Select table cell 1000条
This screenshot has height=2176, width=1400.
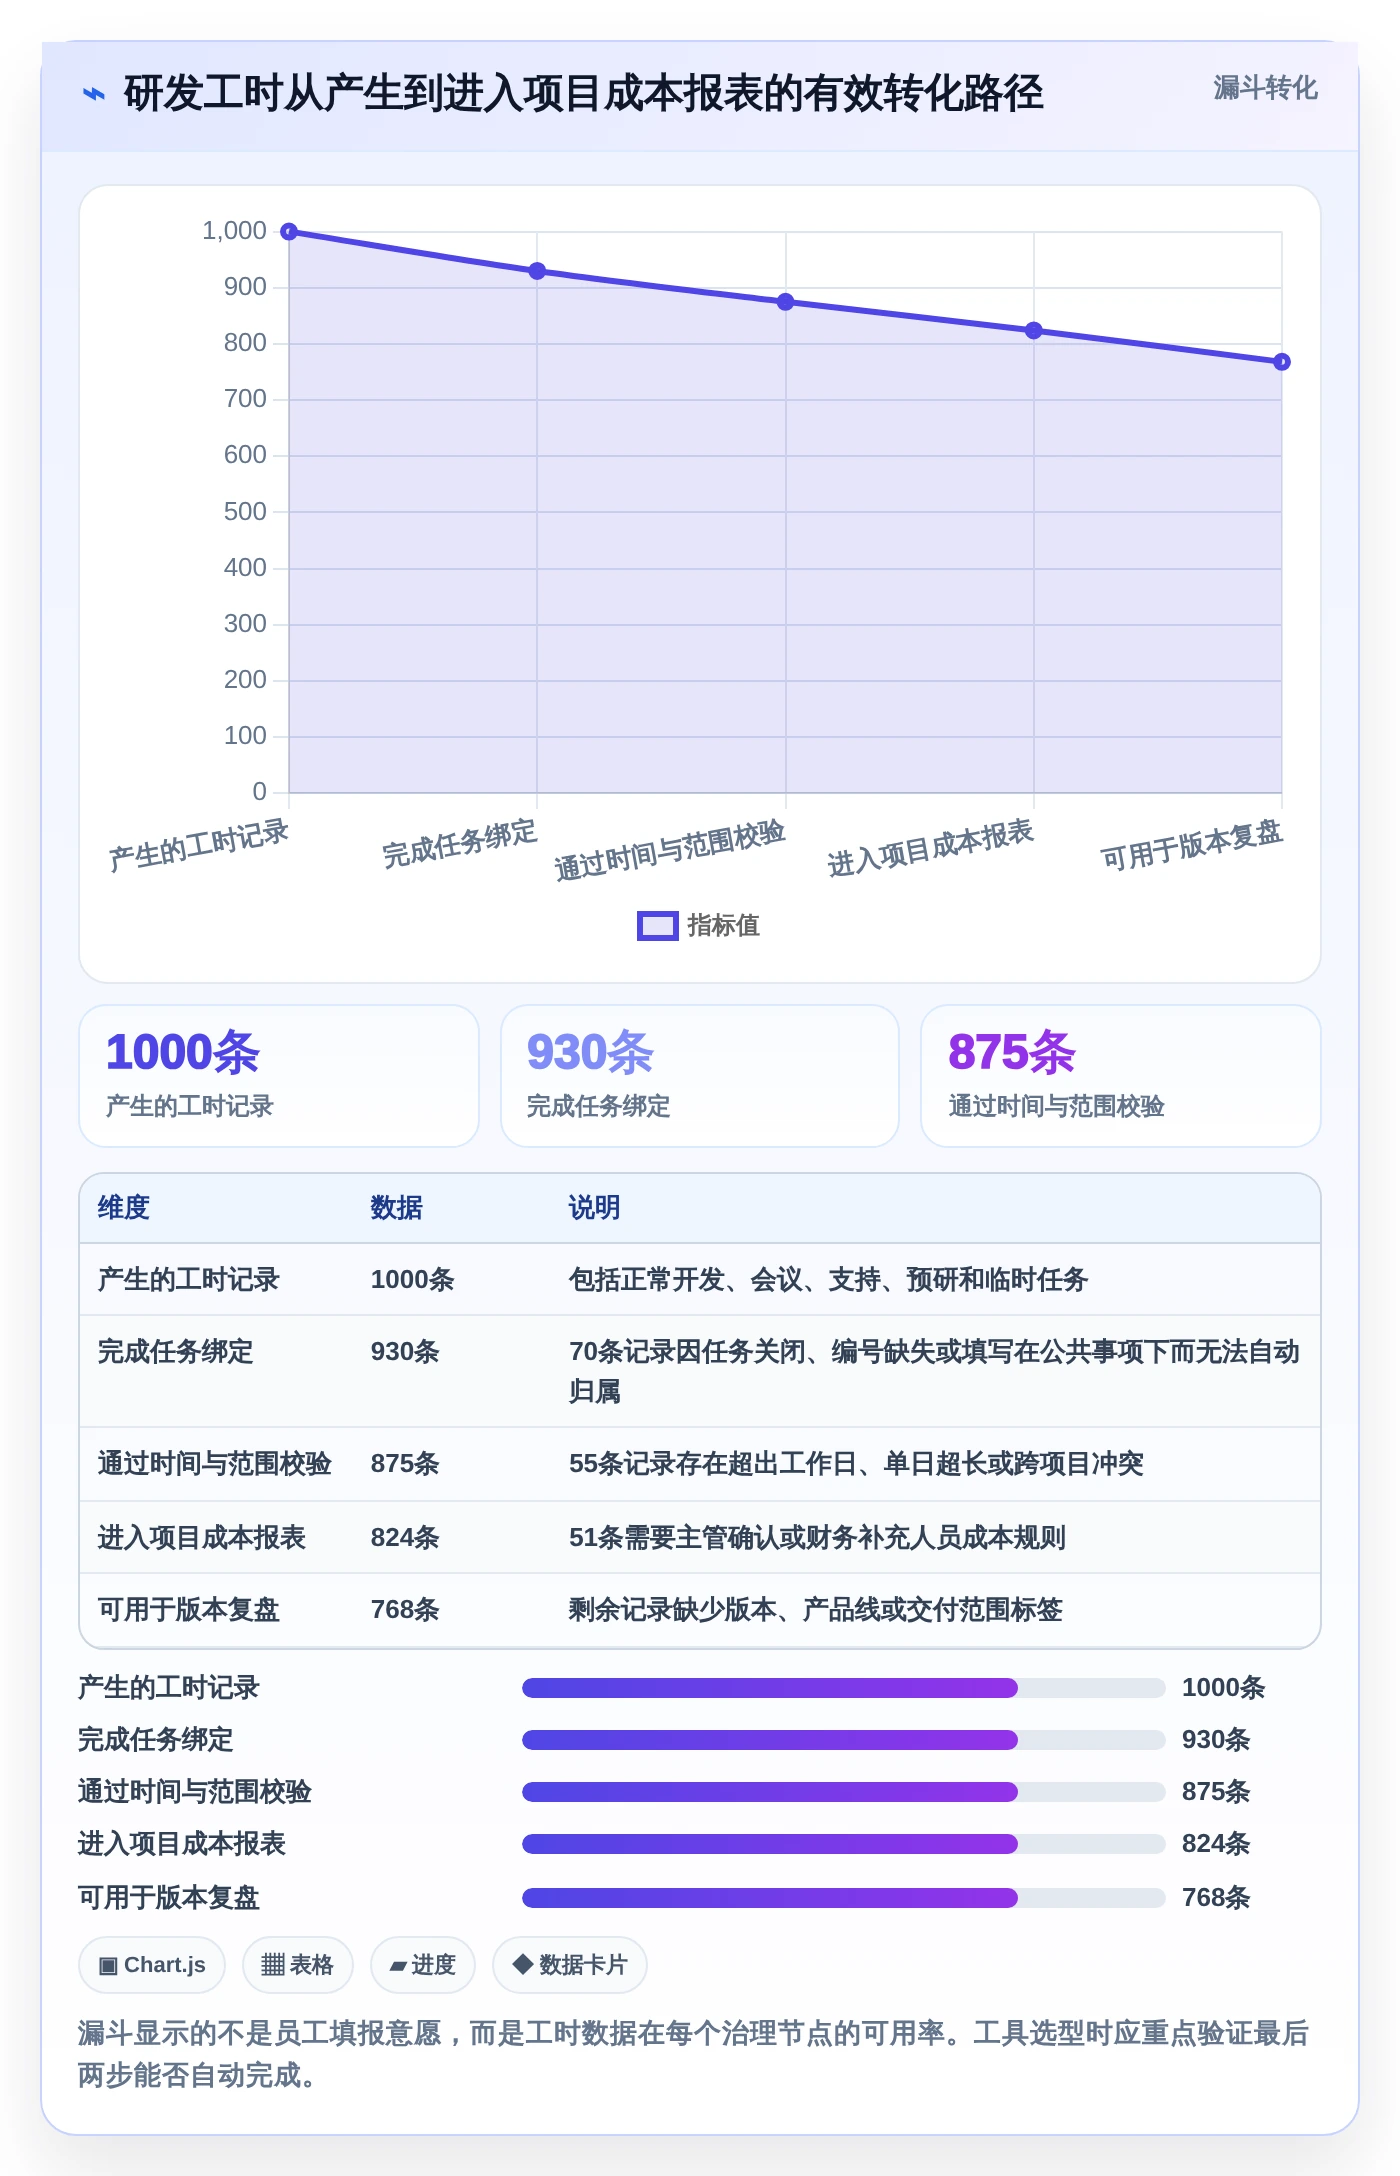pyautogui.click(x=412, y=1280)
